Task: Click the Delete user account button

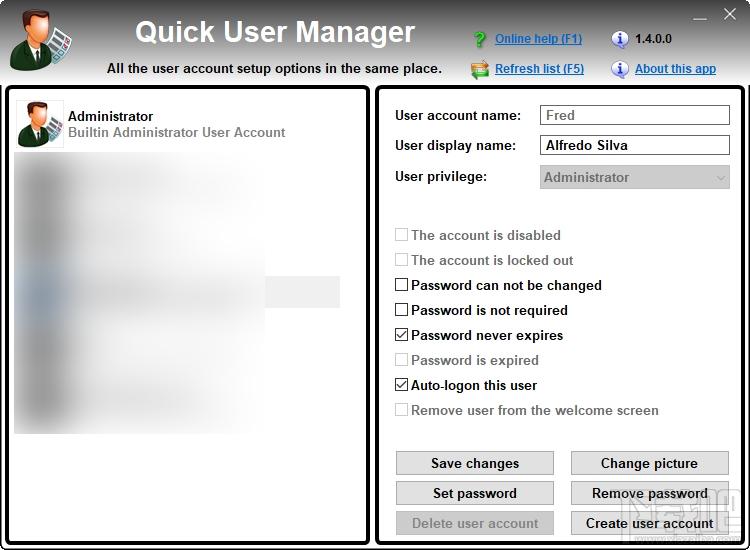Action: tap(474, 523)
